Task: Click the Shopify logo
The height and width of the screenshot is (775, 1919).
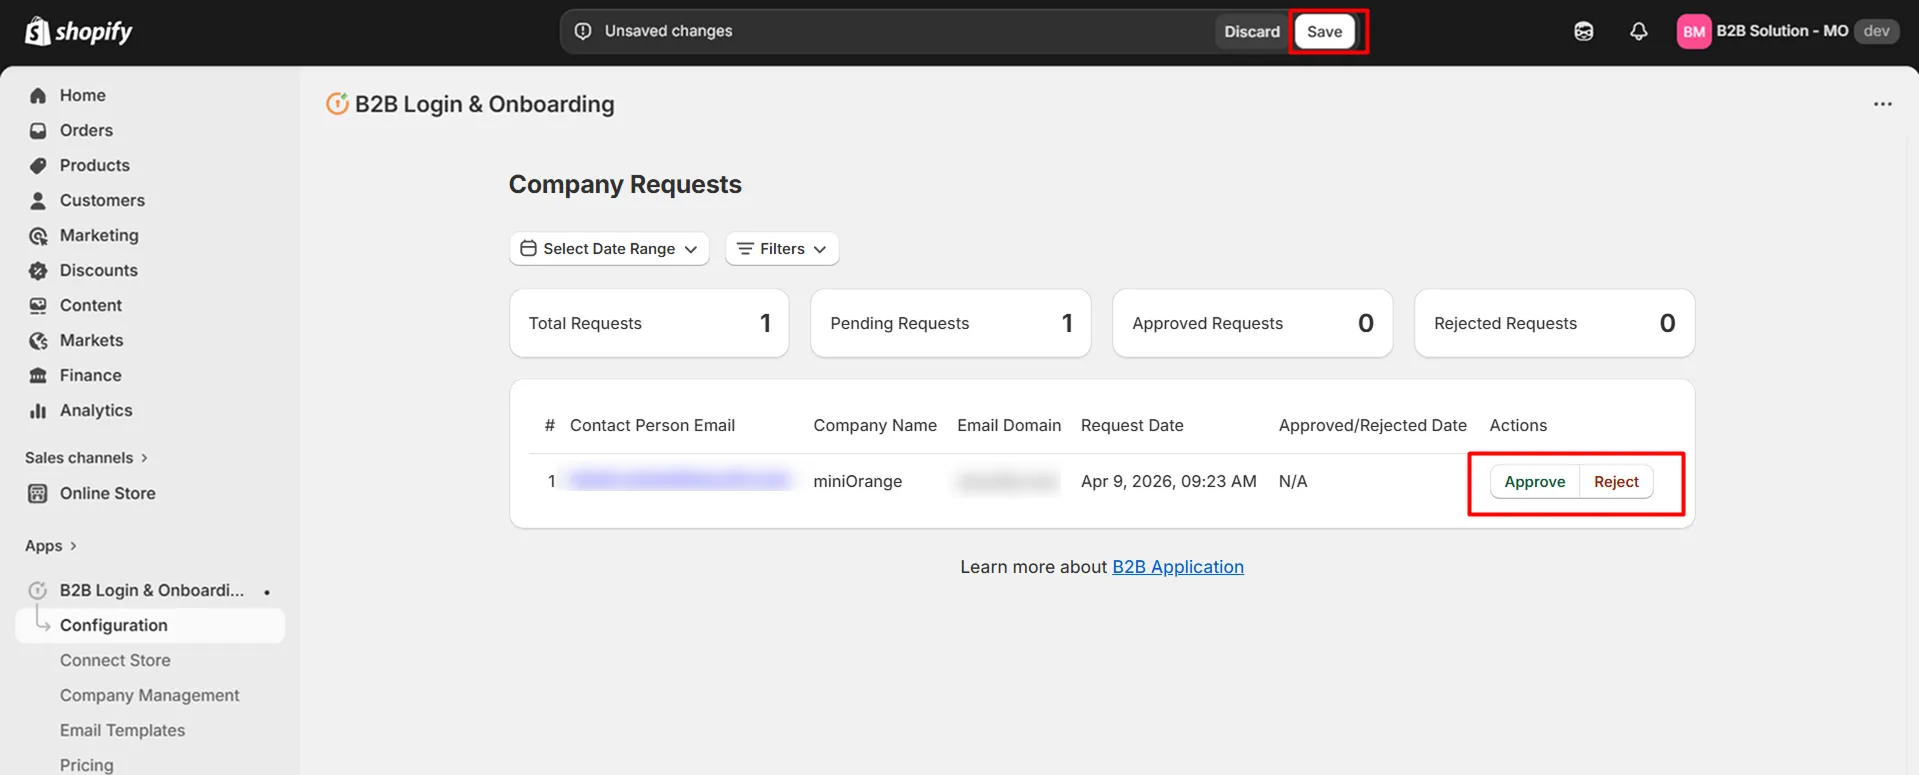Action: tap(79, 31)
